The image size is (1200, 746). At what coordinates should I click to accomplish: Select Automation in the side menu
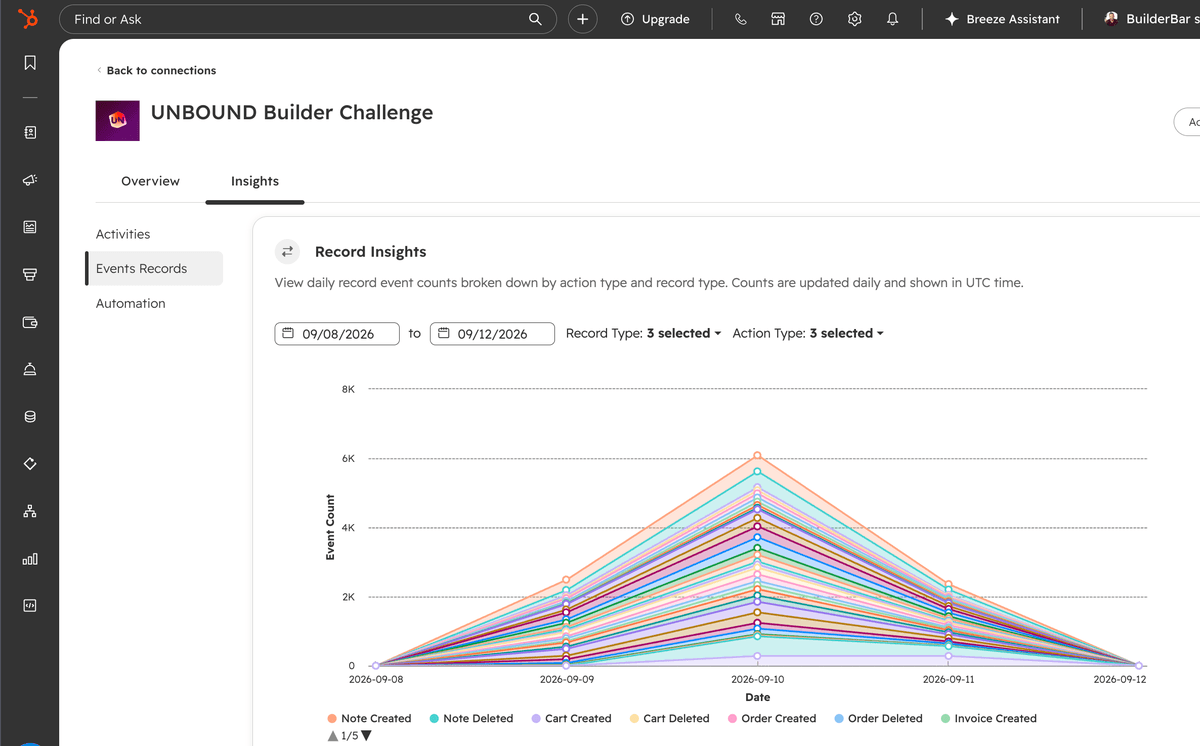click(131, 303)
